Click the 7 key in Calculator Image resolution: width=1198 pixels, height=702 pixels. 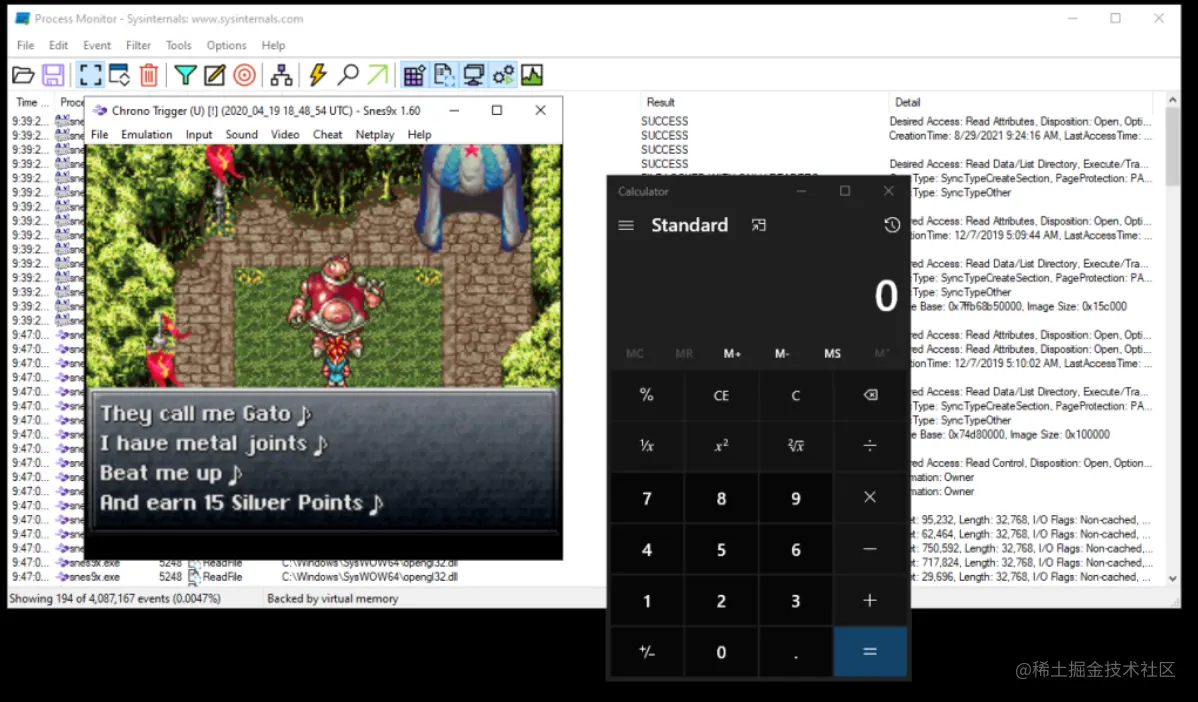click(646, 498)
